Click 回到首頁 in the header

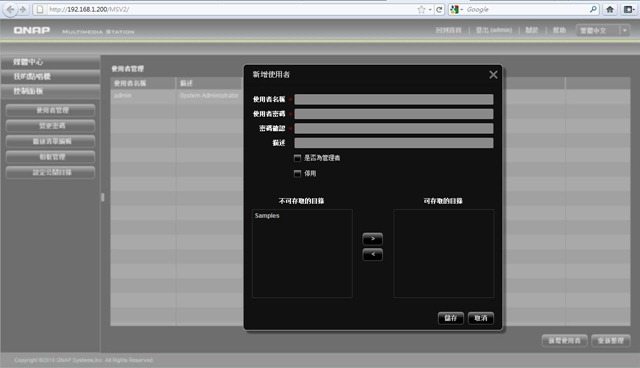pyautogui.click(x=448, y=30)
